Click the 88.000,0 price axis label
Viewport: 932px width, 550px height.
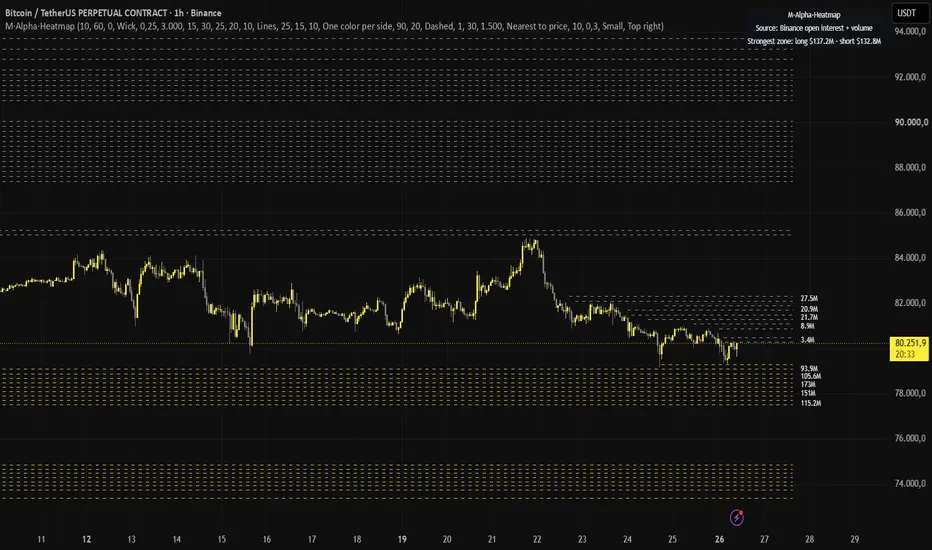(x=910, y=167)
